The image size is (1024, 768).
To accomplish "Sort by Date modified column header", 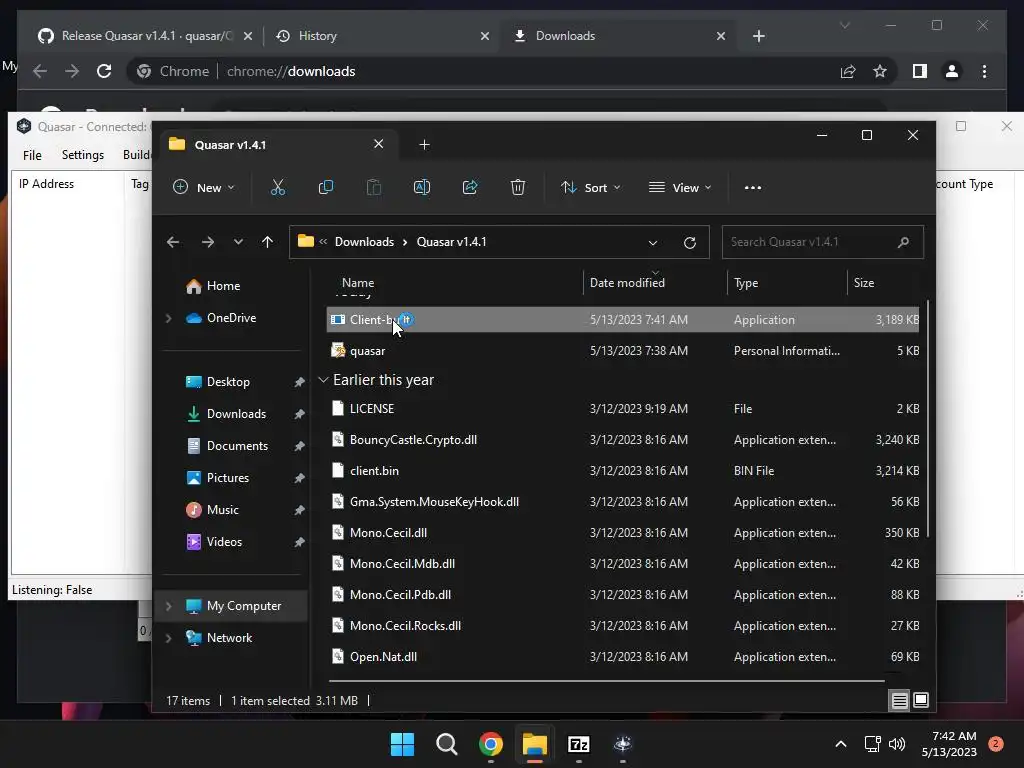I will pyautogui.click(x=627, y=283).
